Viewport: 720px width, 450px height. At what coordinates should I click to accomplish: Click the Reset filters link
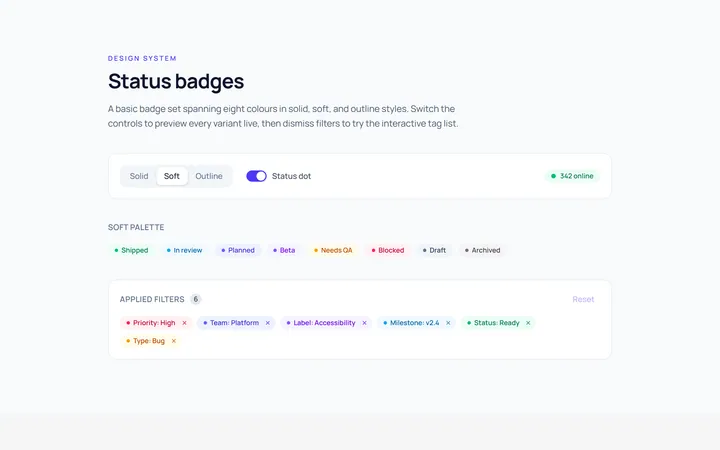click(583, 299)
